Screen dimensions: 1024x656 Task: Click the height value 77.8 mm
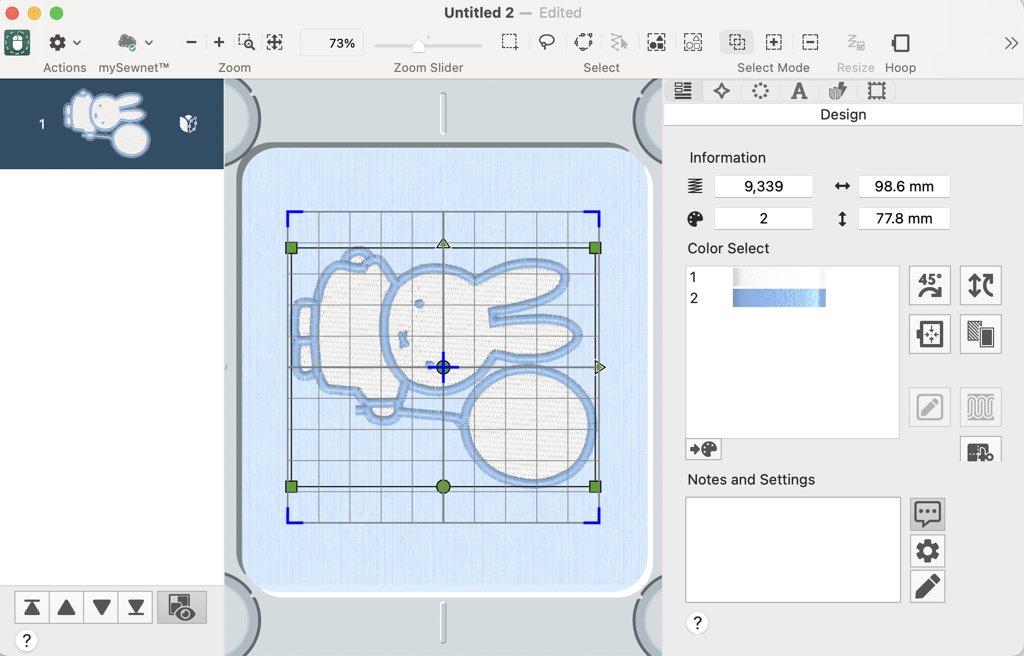(x=904, y=218)
